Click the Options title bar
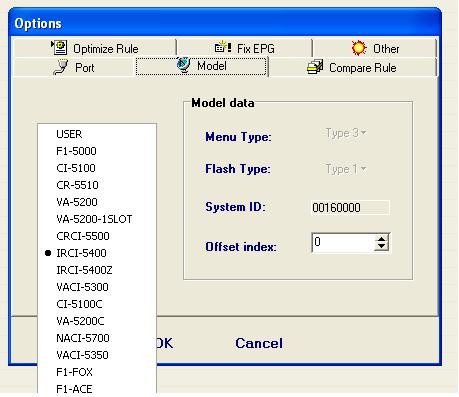Image resolution: width=459 pixels, height=397 pixels. [225, 23]
